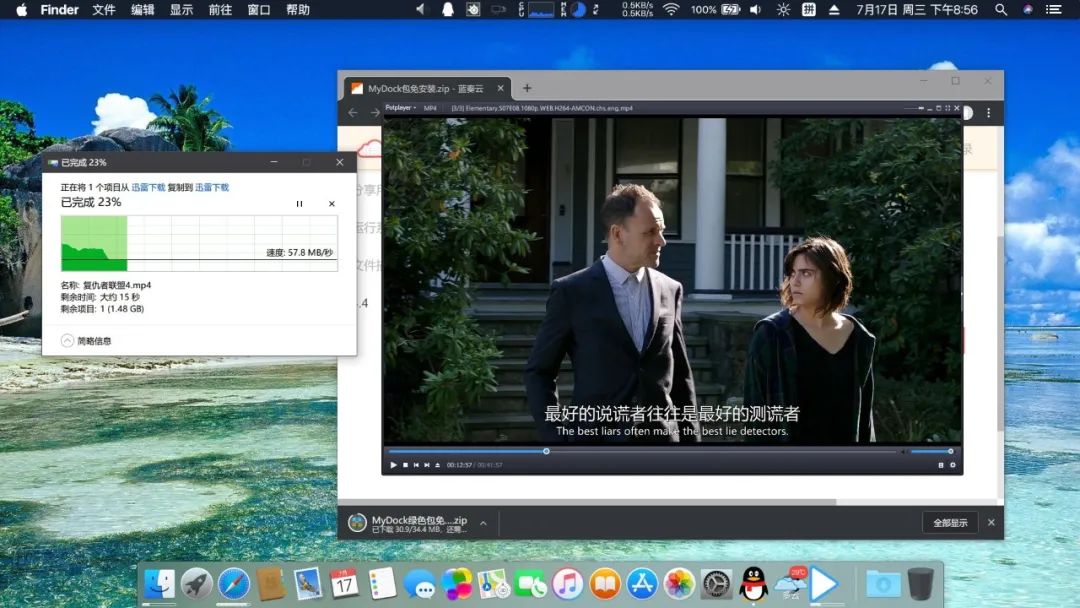Open Spotlight search magnifier
This screenshot has width=1080, height=608.
tap(1001, 10)
